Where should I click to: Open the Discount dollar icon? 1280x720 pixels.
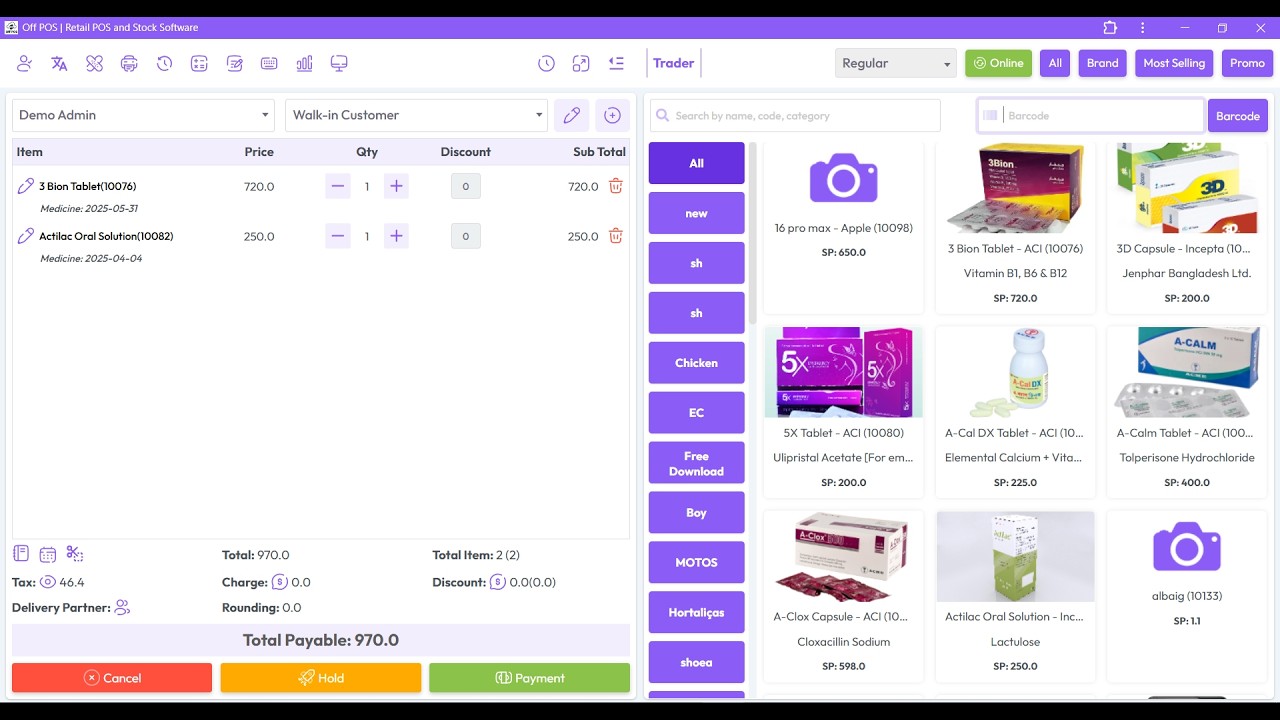point(498,582)
